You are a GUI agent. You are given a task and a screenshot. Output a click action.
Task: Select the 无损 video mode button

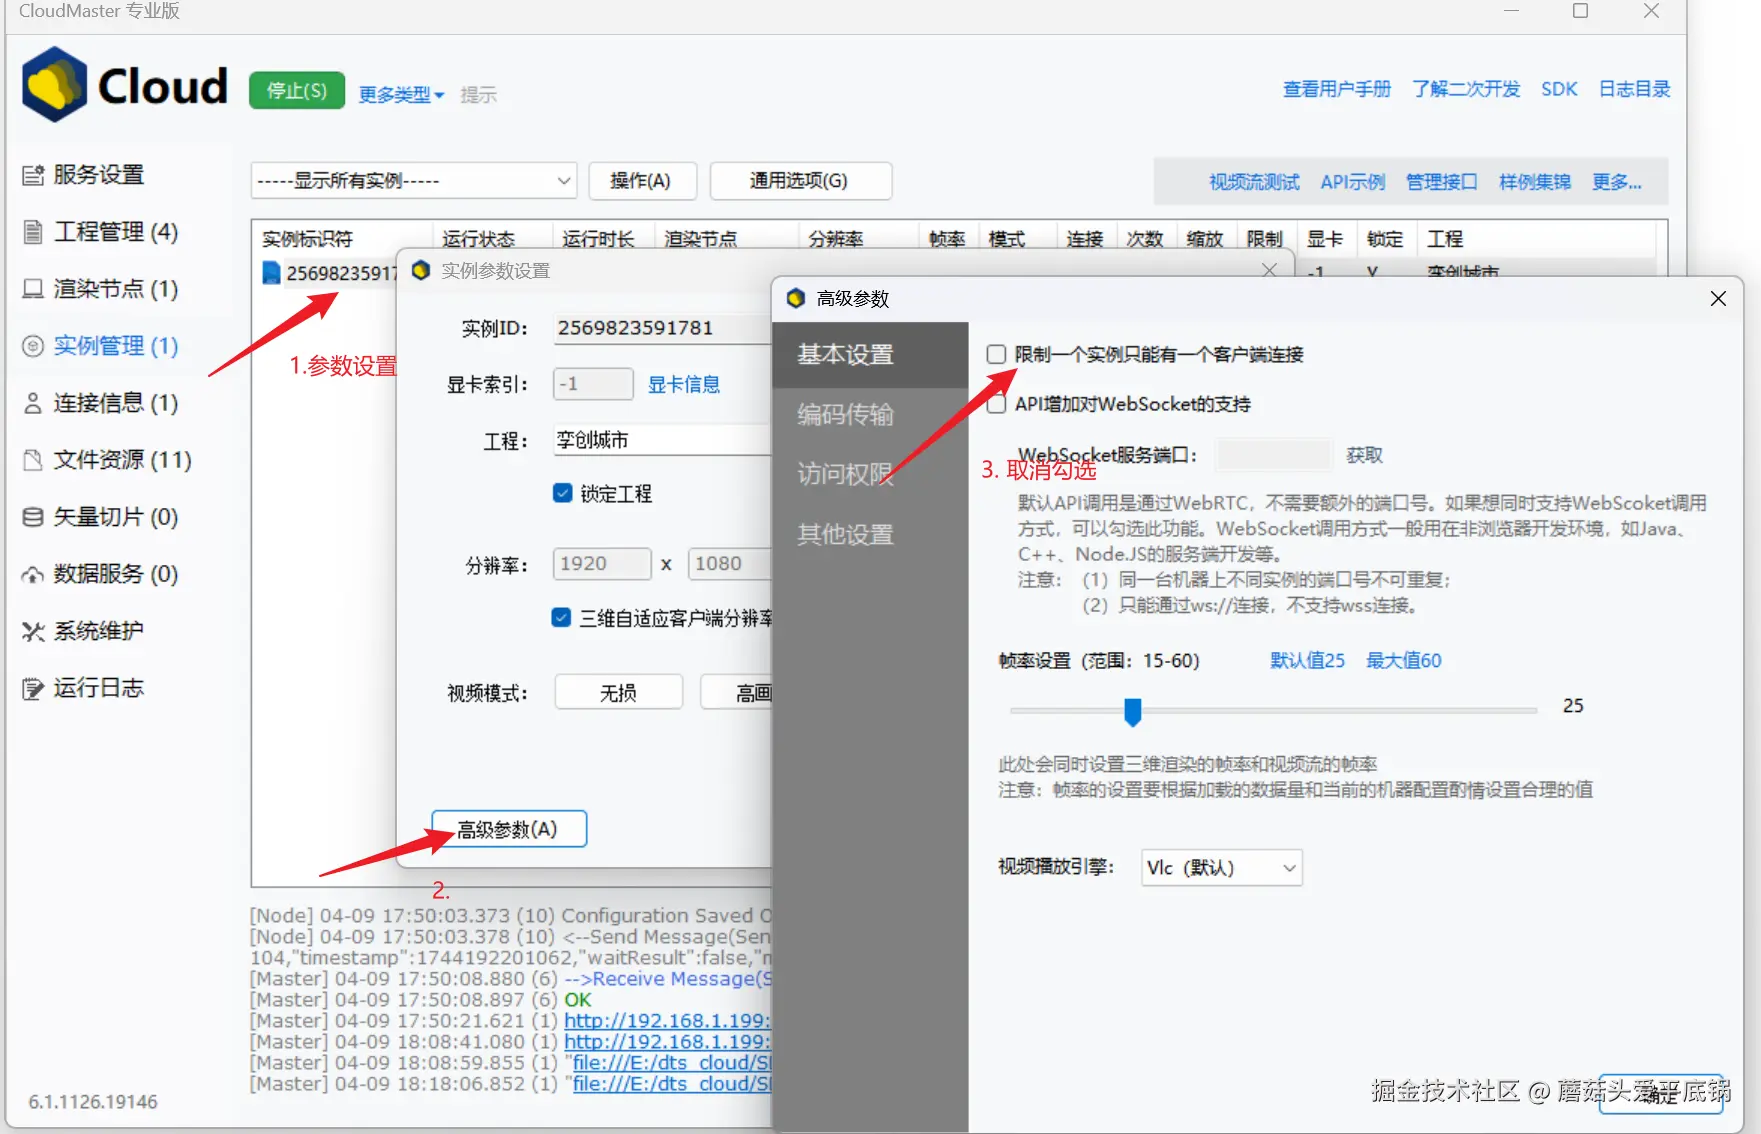coord(618,692)
